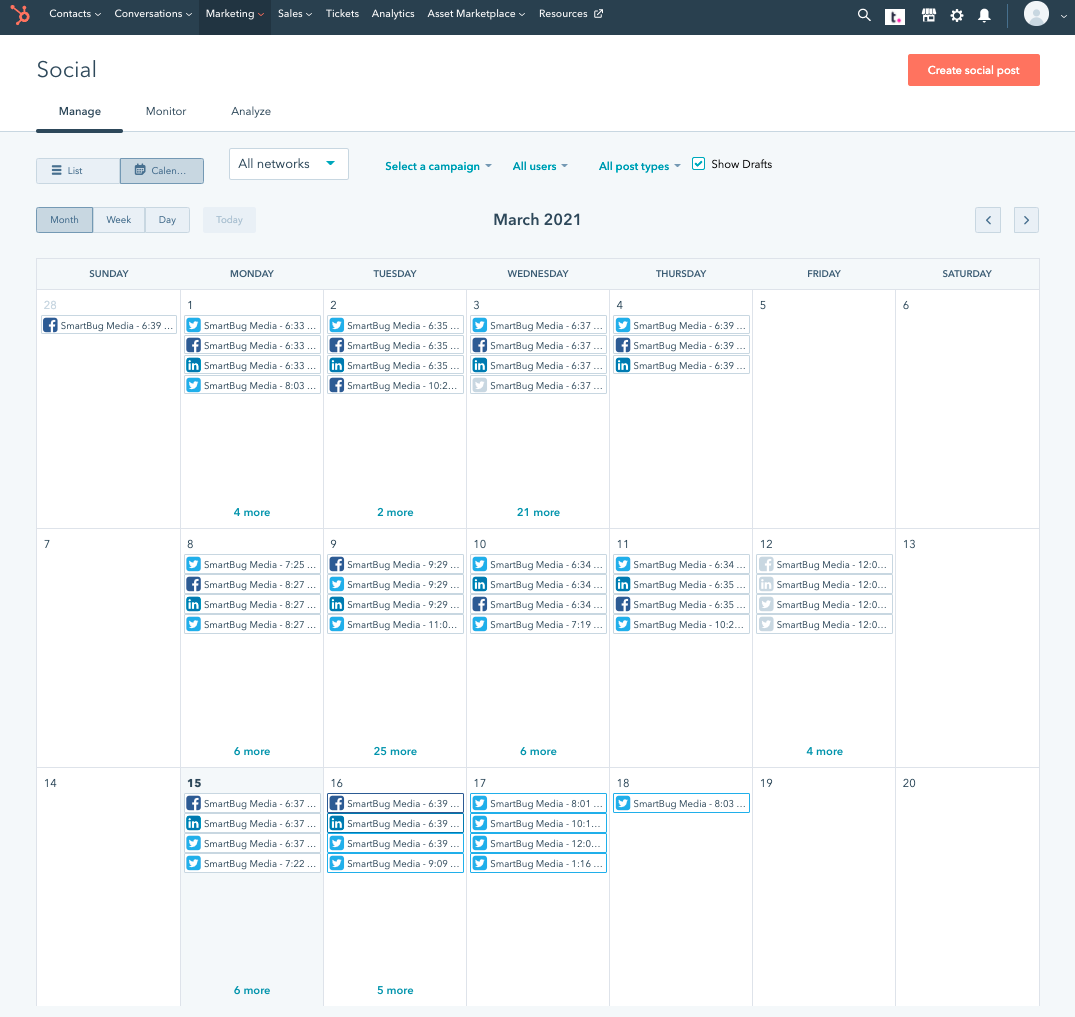This screenshot has width=1075, height=1017.
Task: Show 4 more posts on March 1
Action: (252, 512)
